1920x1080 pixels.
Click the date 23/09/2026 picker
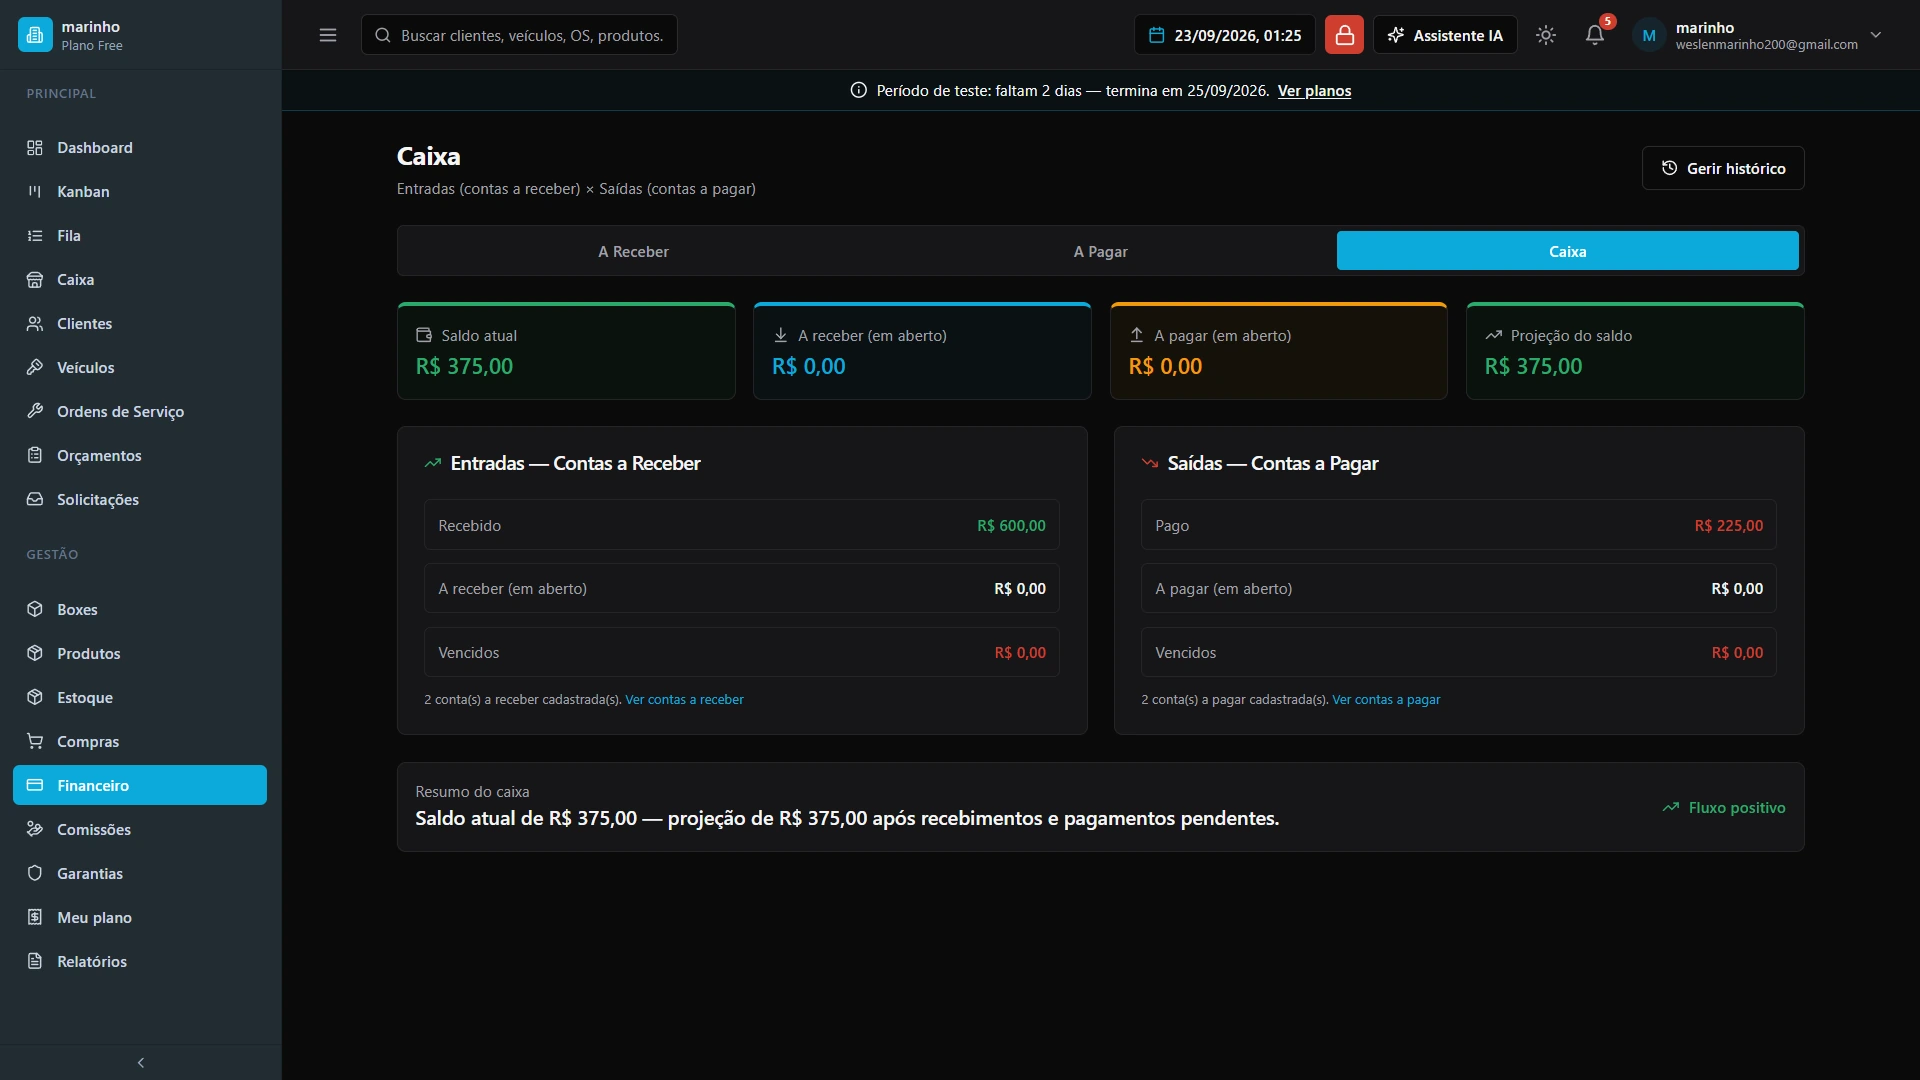tap(1225, 35)
